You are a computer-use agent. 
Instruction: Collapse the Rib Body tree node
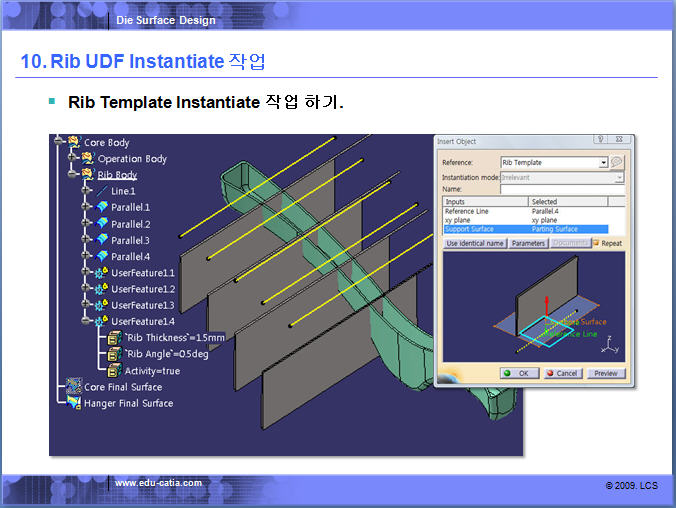73,174
